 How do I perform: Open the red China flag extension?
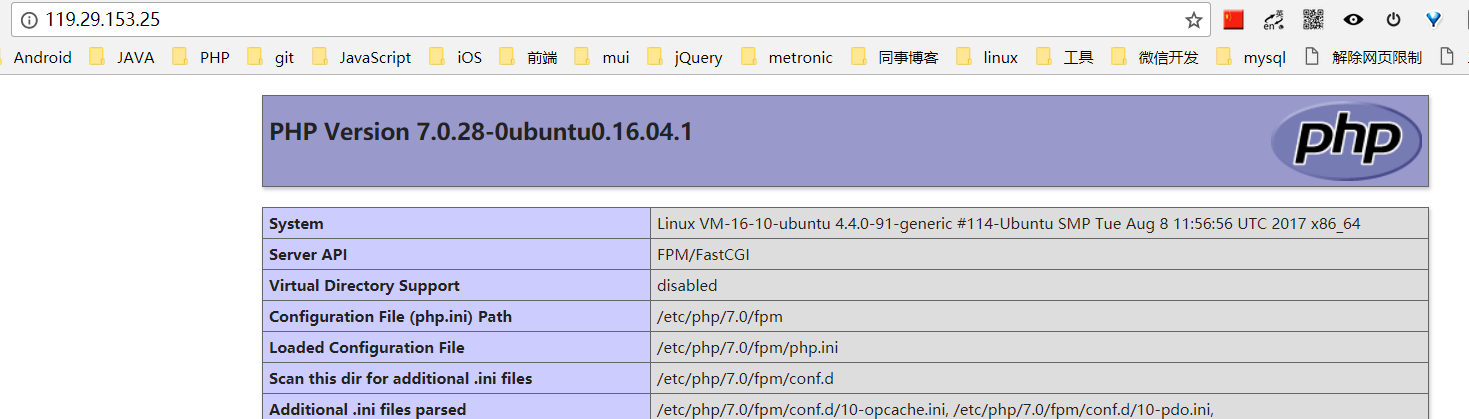pyautogui.click(x=1234, y=19)
